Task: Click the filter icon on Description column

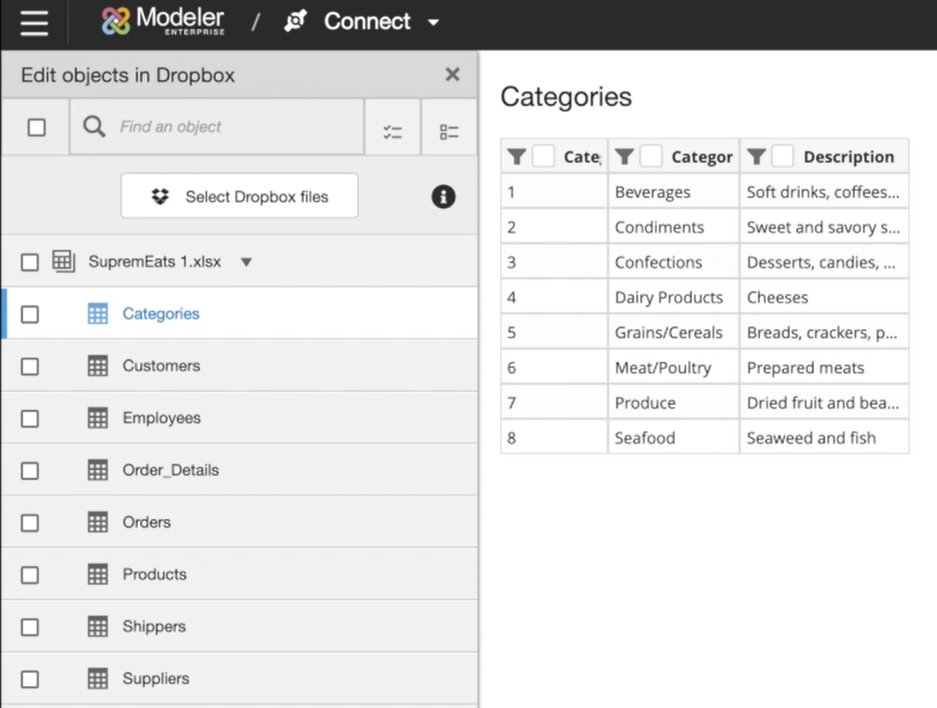Action: pyautogui.click(x=757, y=157)
